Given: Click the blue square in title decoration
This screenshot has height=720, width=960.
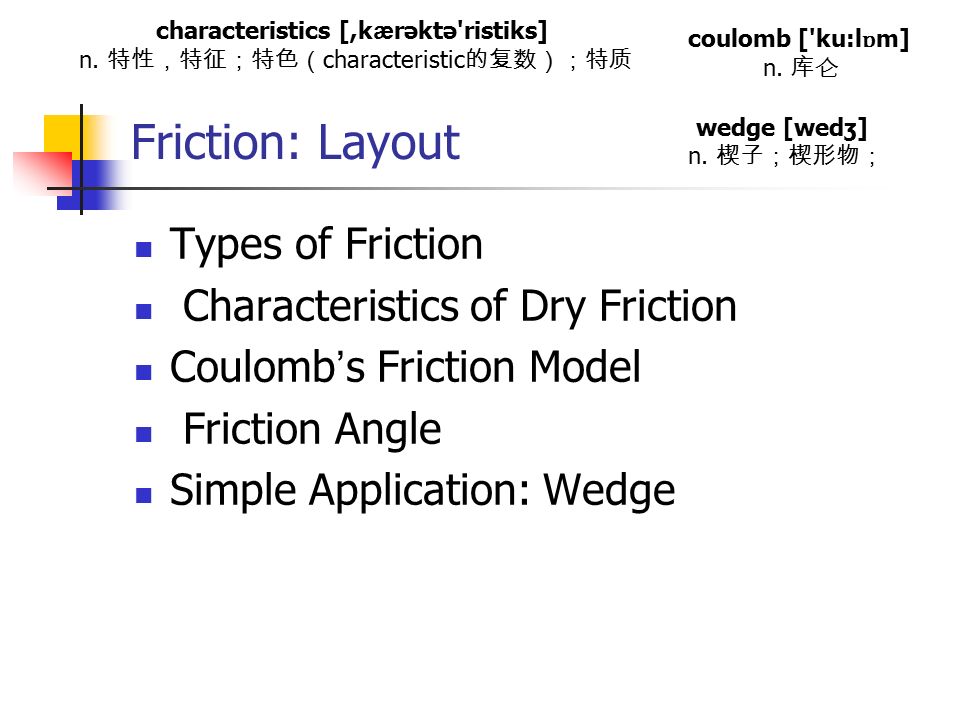Looking at the screenshot, I should tap(92, 185).
